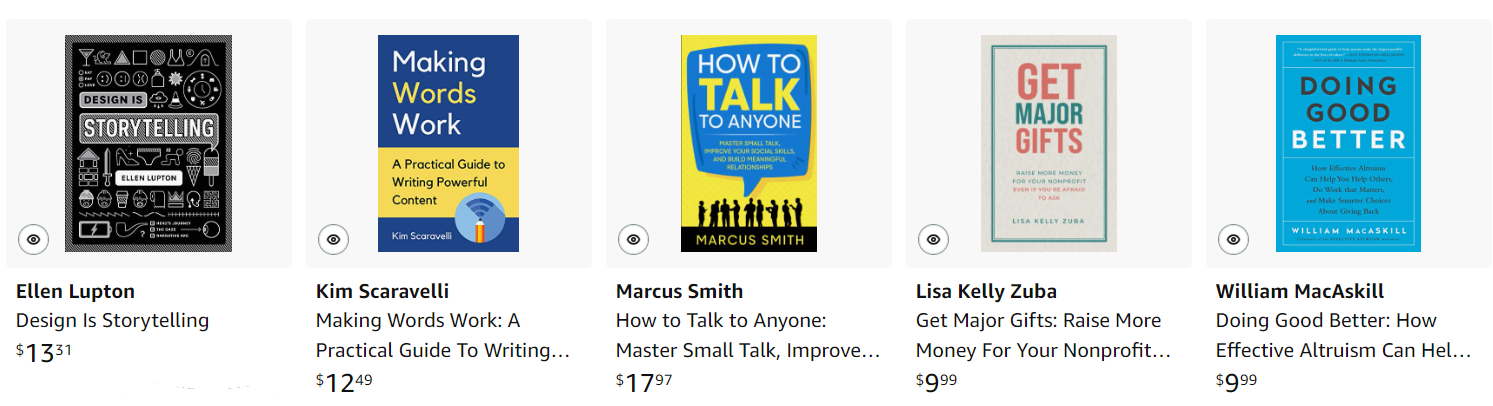The width and height of the screenshot is (1493, 406).
Task: Open the Making Words Work cover image
Action: (448, 143)
